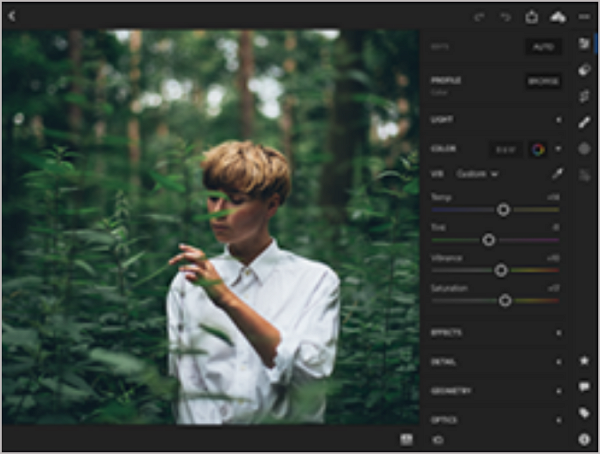Pick white balance with the eyedropper

558,173
